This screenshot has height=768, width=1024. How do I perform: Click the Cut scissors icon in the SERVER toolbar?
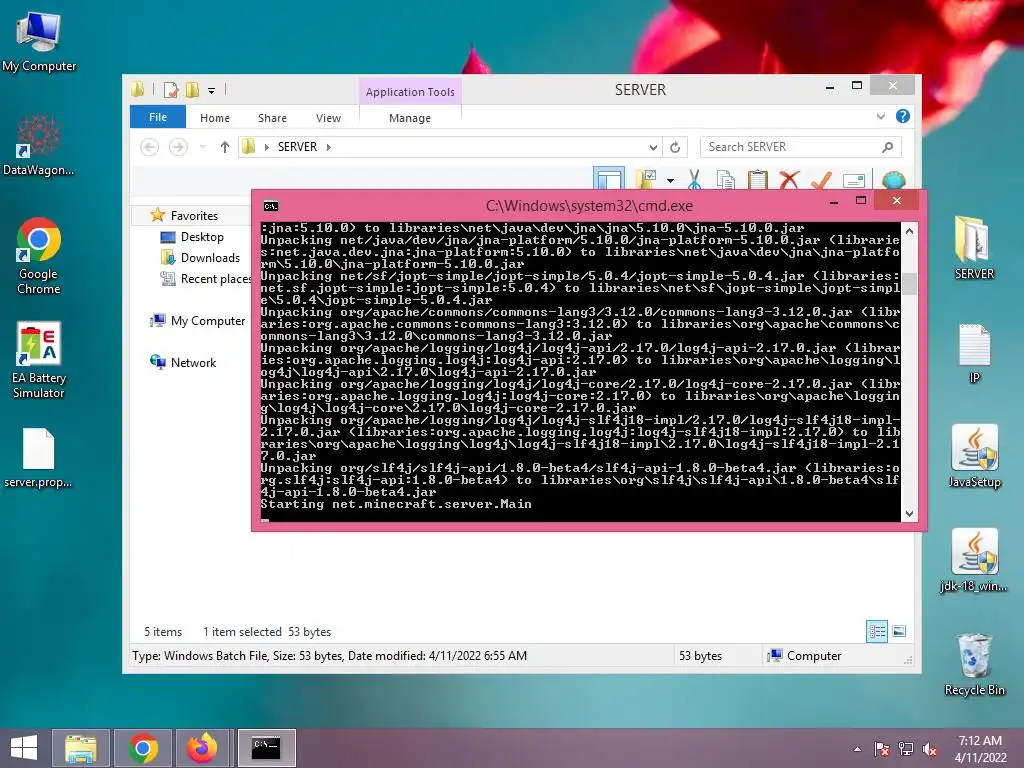(x=694, y=178)
